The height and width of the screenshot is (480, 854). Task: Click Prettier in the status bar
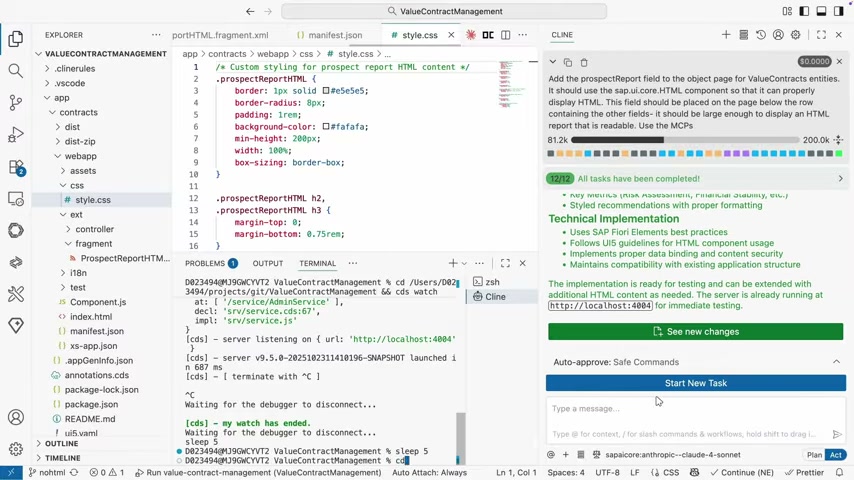tap(804, 472)
